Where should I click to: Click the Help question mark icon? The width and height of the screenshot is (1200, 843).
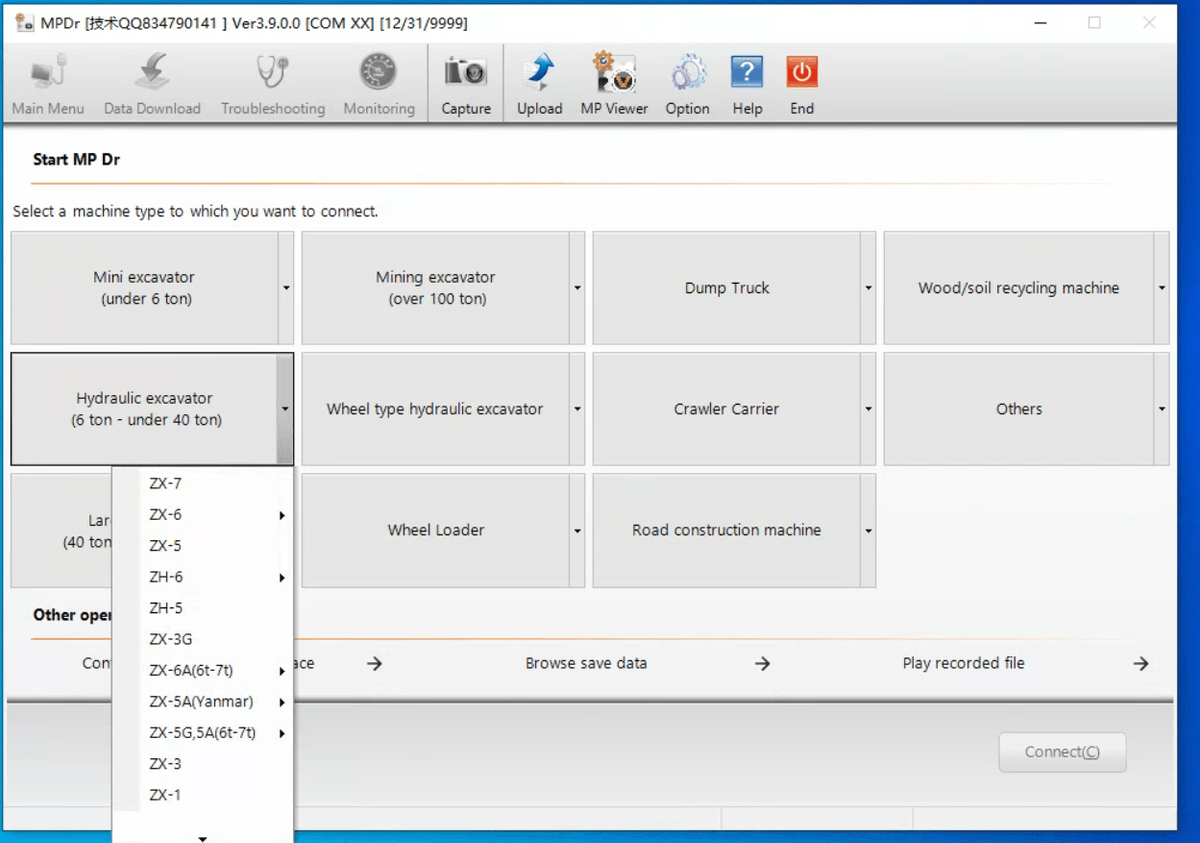747,74
